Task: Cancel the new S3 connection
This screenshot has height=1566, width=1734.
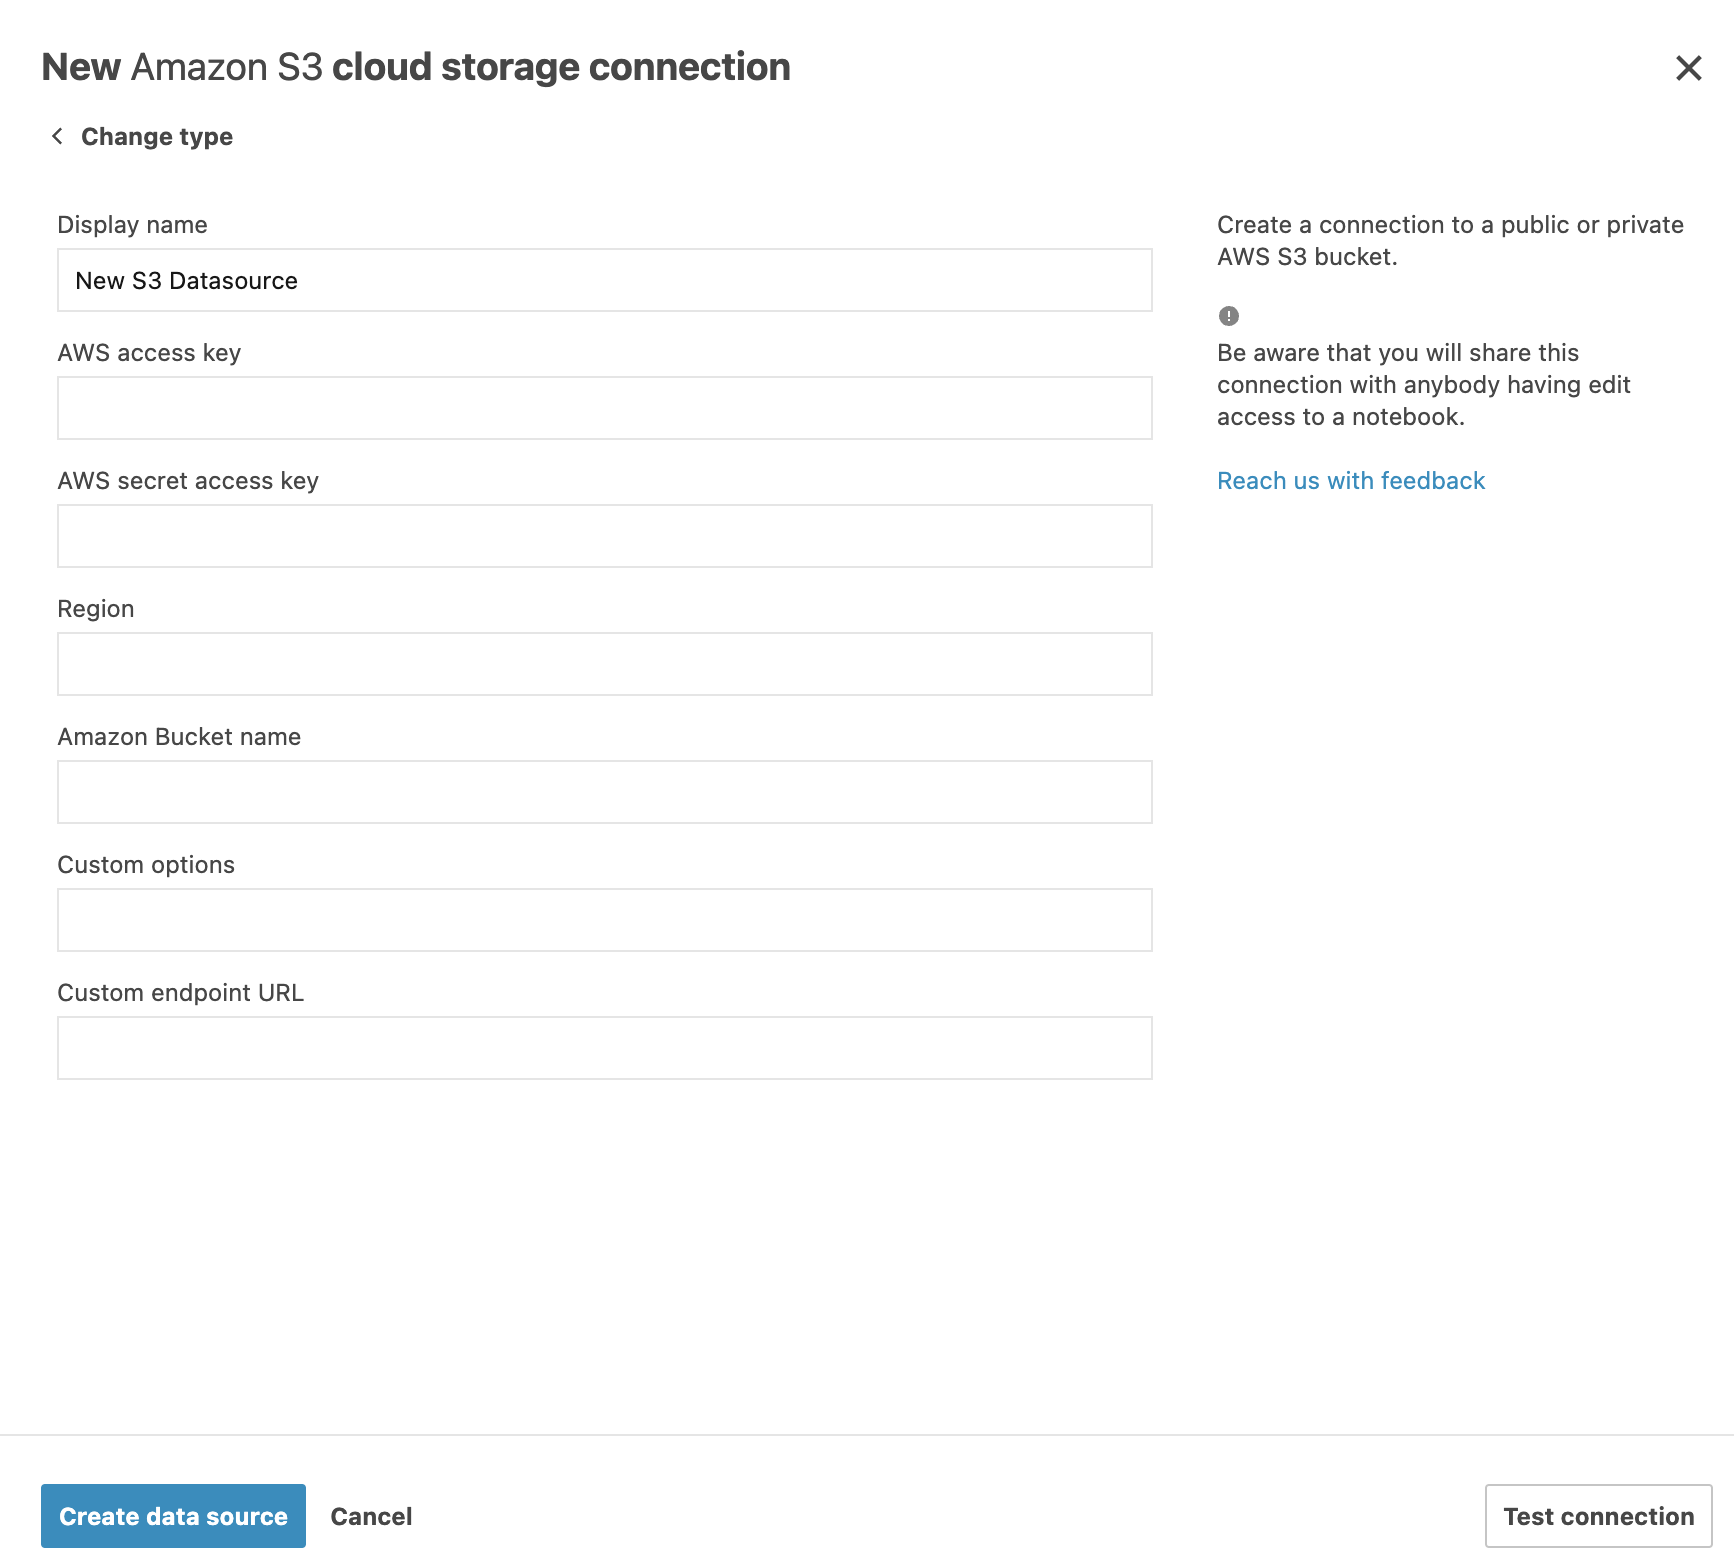Action: [x=370, y=1516]
